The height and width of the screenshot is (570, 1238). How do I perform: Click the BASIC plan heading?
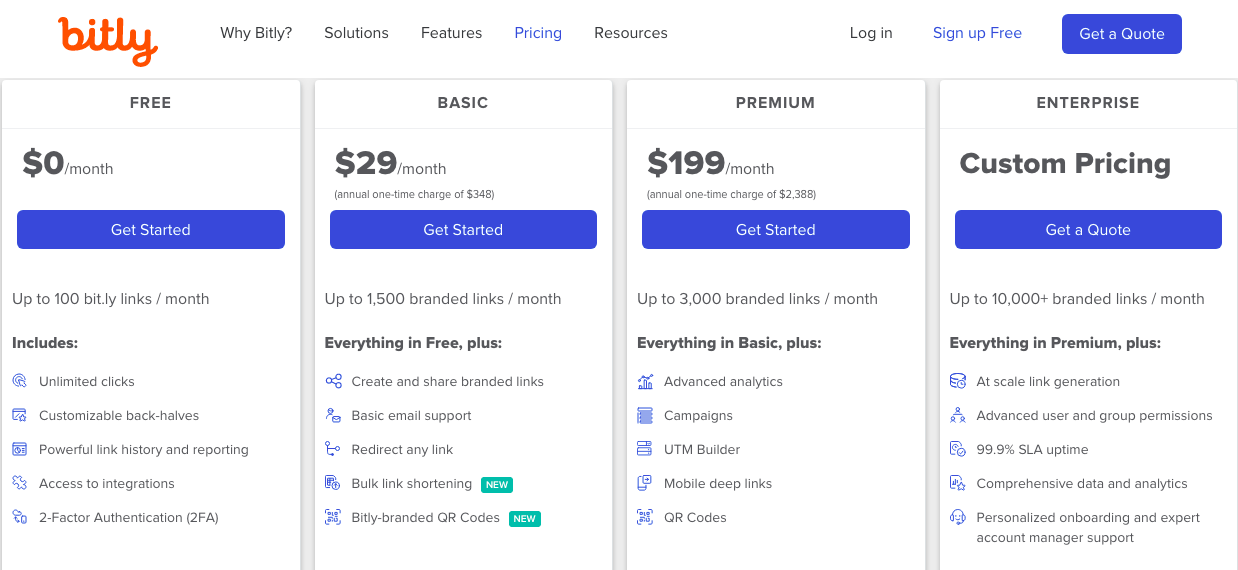pyautogui.click(x=463, y=103)
